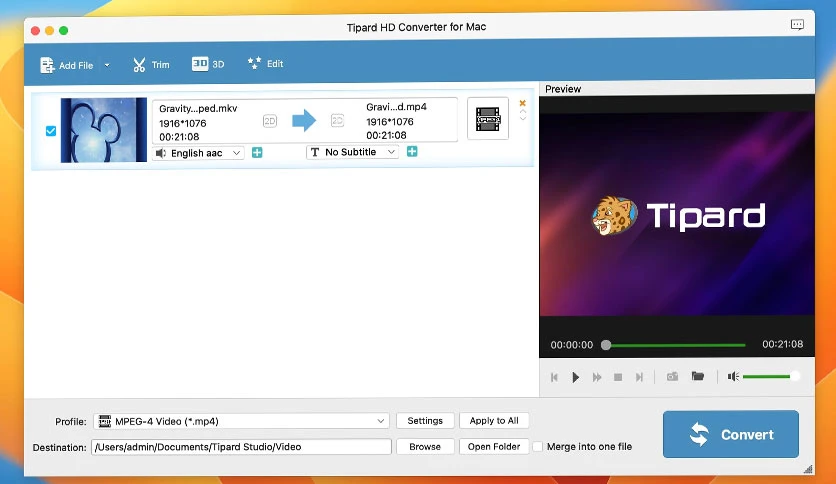Open the output format film-strip icon
The height and width of the screenshot is (484, 836).
click(x=488, y=119)
